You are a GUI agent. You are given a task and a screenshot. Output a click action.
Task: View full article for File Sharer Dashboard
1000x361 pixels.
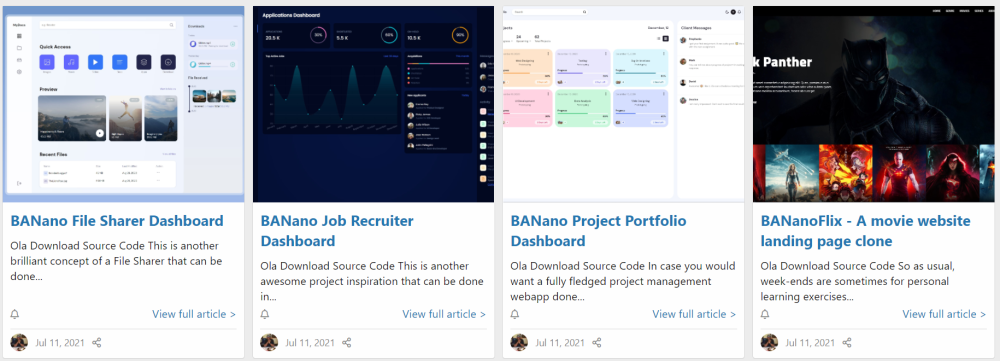(x=194, y=314)
